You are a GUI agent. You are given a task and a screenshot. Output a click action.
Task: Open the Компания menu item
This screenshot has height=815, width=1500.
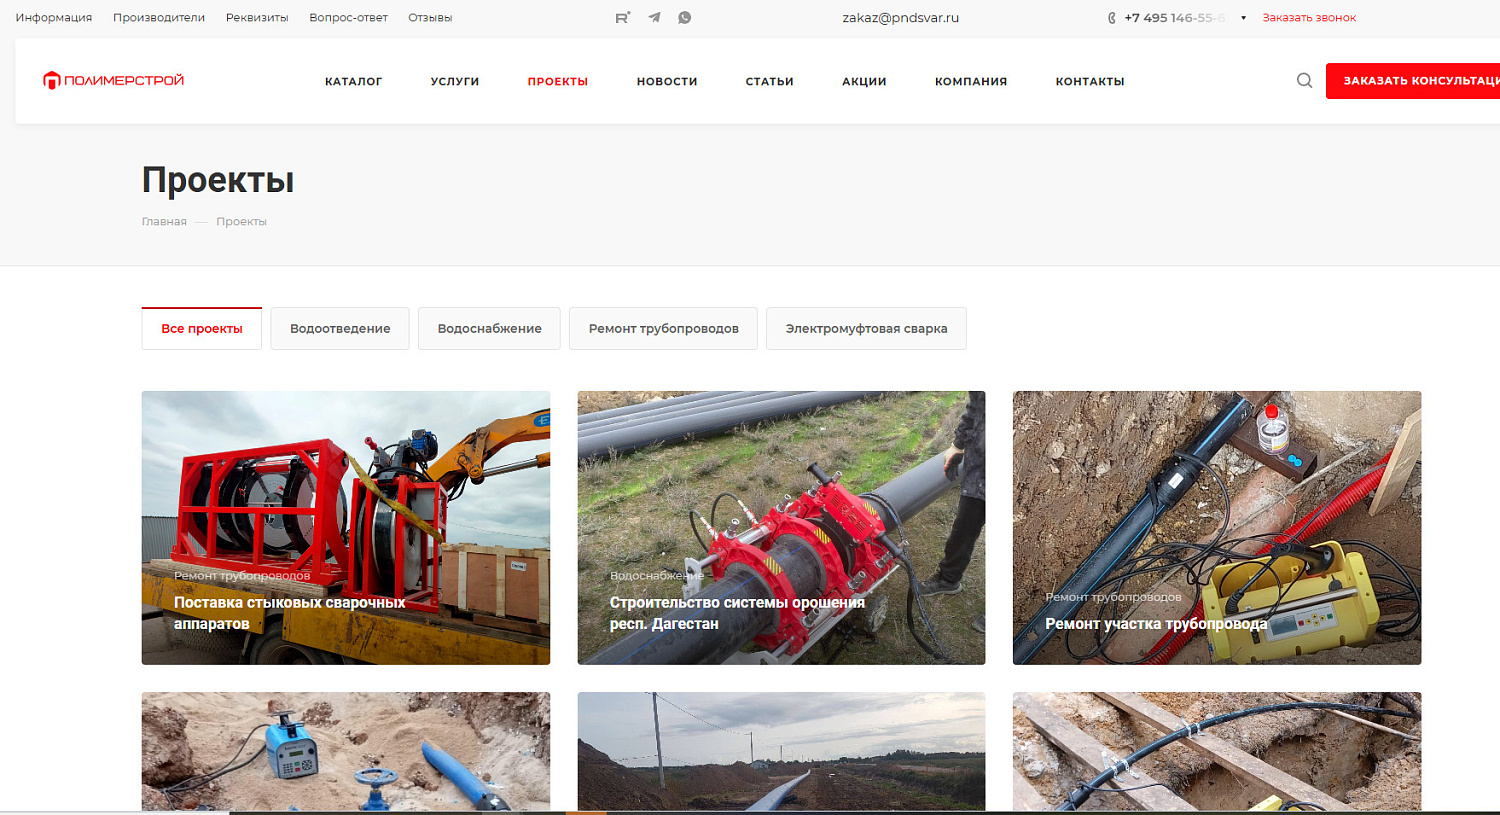point(970,82)
